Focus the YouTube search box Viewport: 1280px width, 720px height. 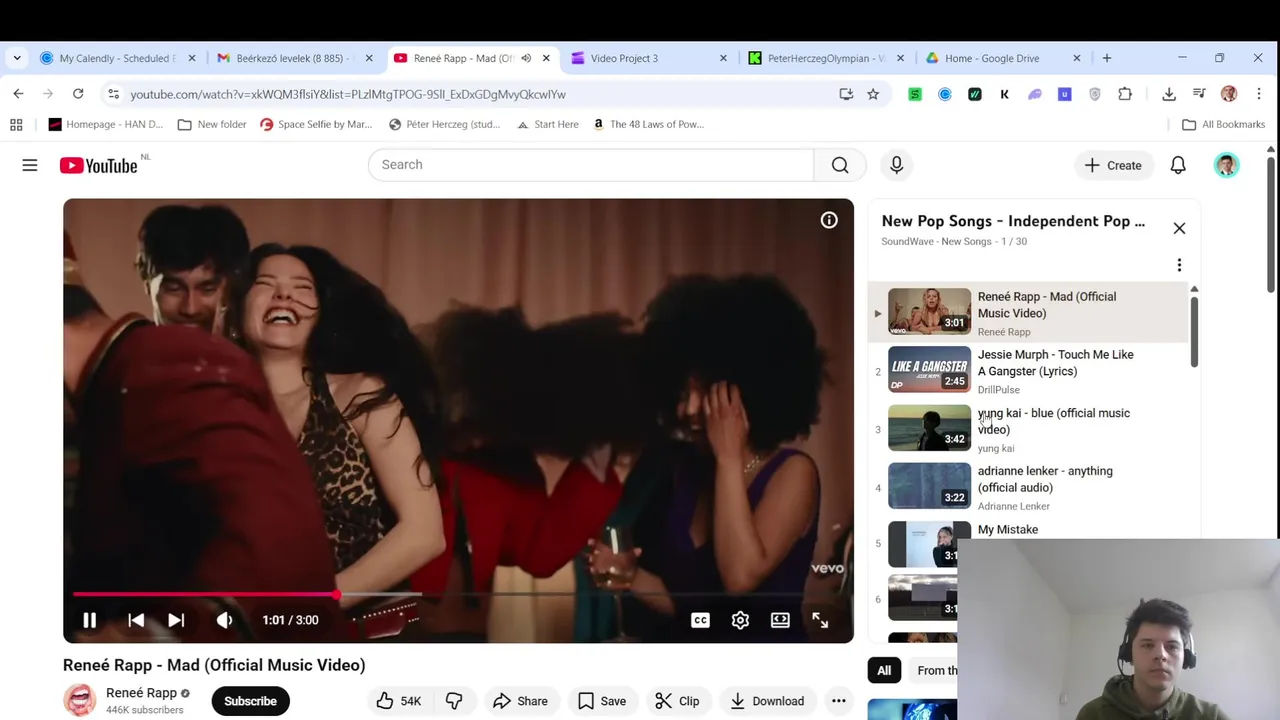[x=591, y=164]
